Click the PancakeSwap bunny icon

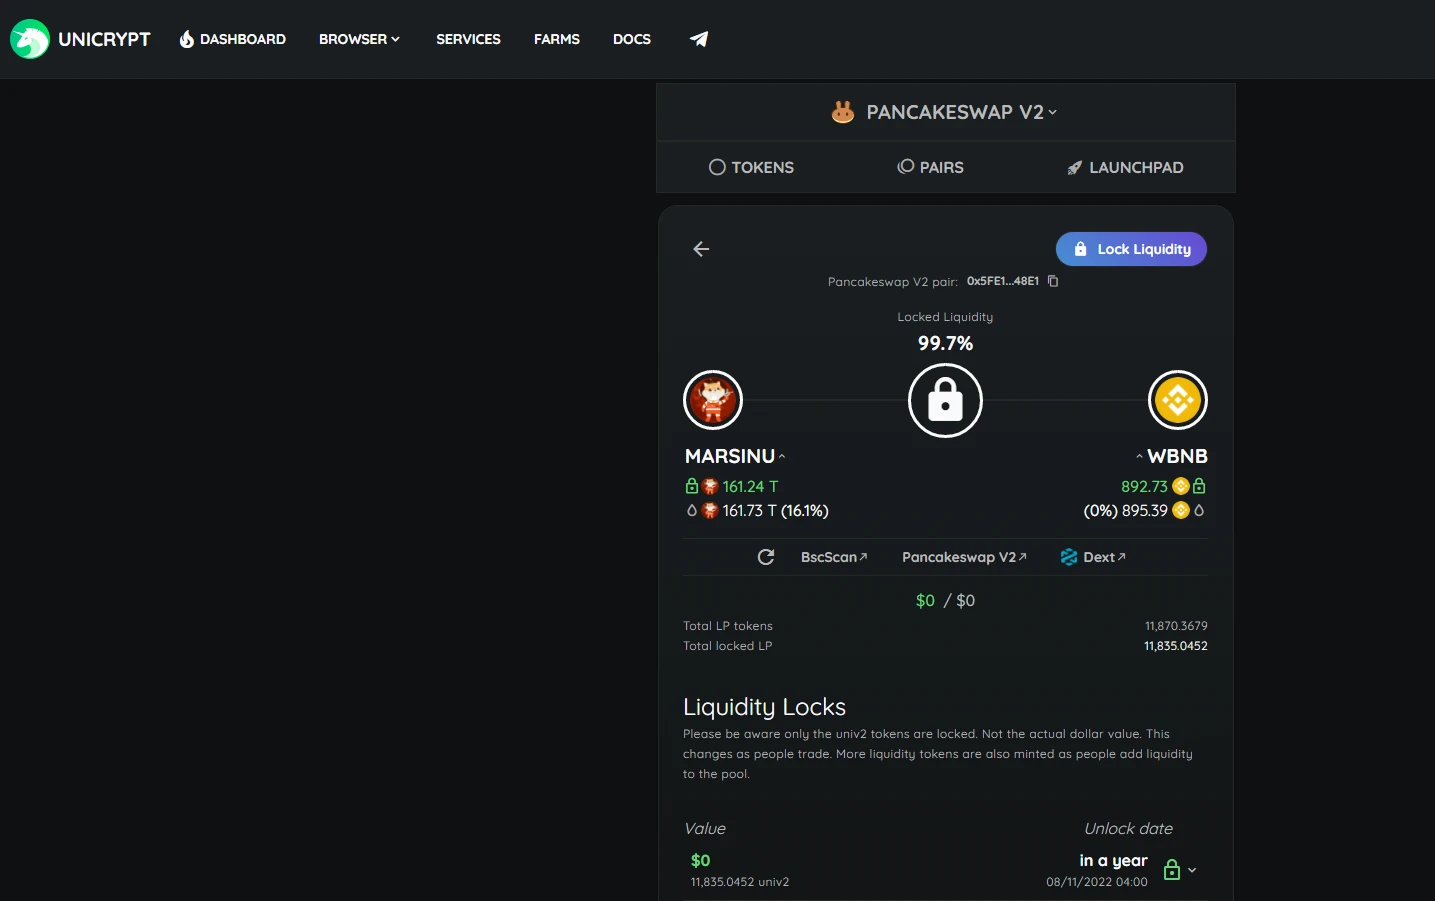click(843, 112)
